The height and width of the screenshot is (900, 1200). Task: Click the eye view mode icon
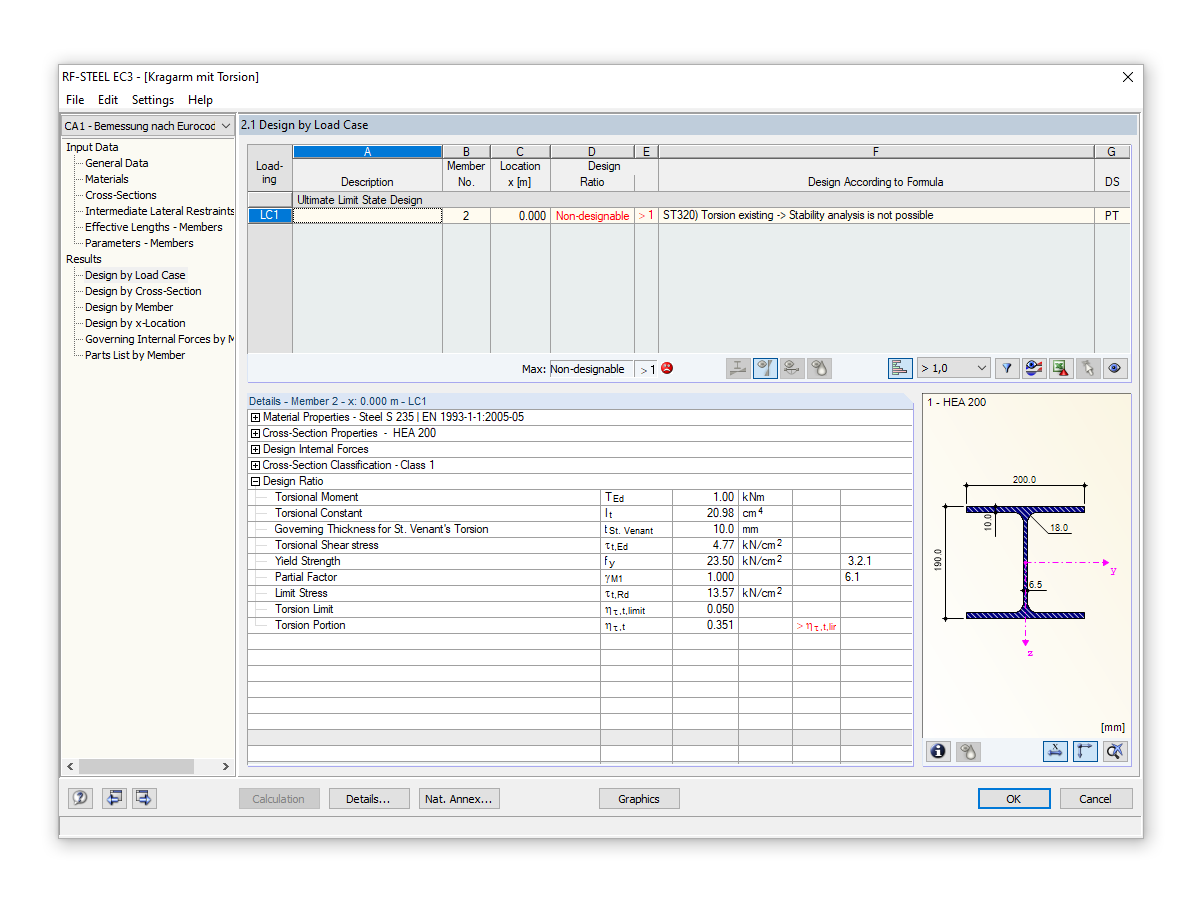click(1114, 368)
